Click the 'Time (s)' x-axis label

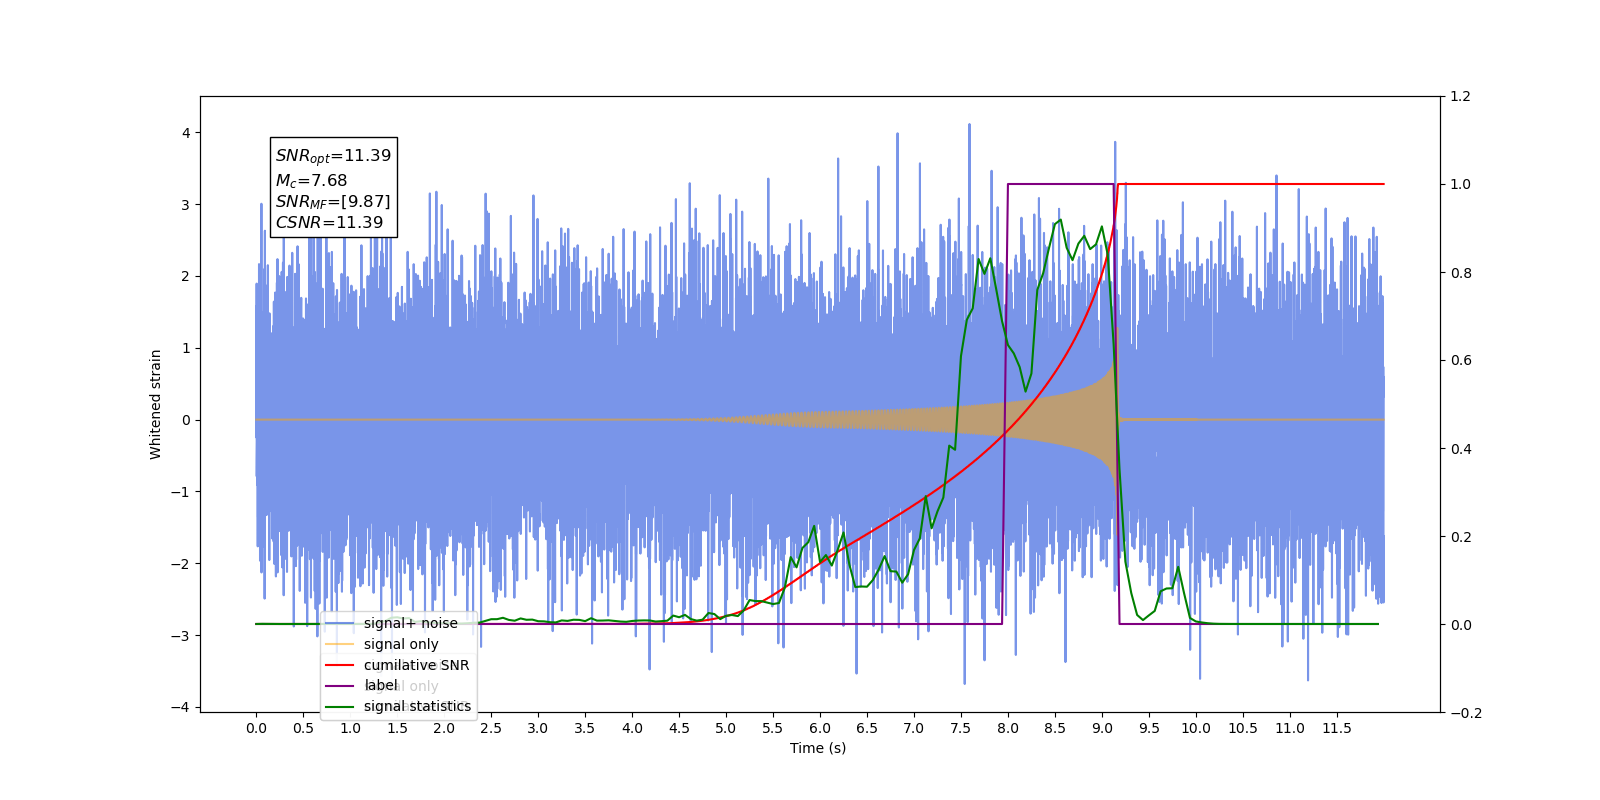[x=818, y=748]
